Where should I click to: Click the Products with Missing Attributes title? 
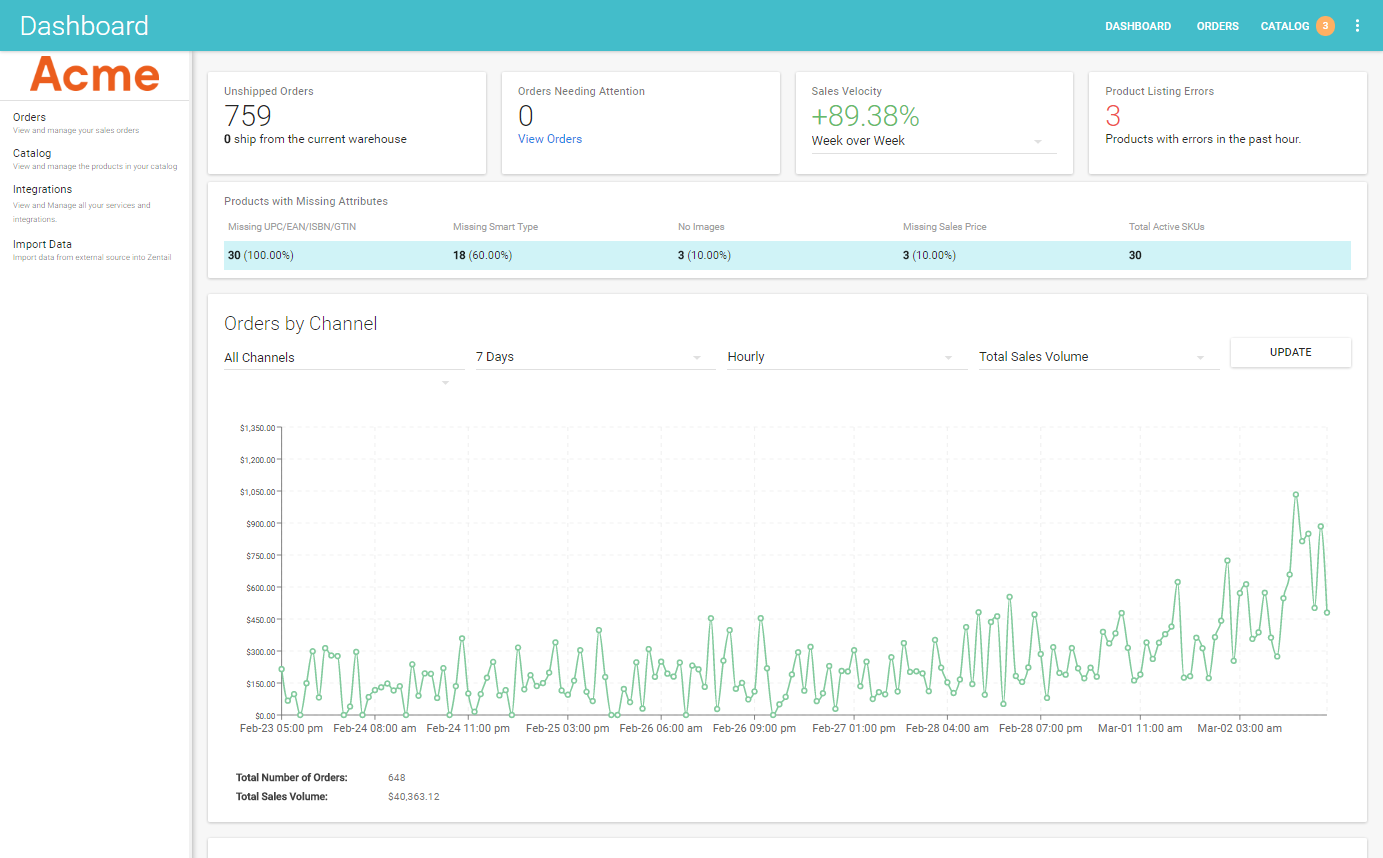(x=306, y=201)
